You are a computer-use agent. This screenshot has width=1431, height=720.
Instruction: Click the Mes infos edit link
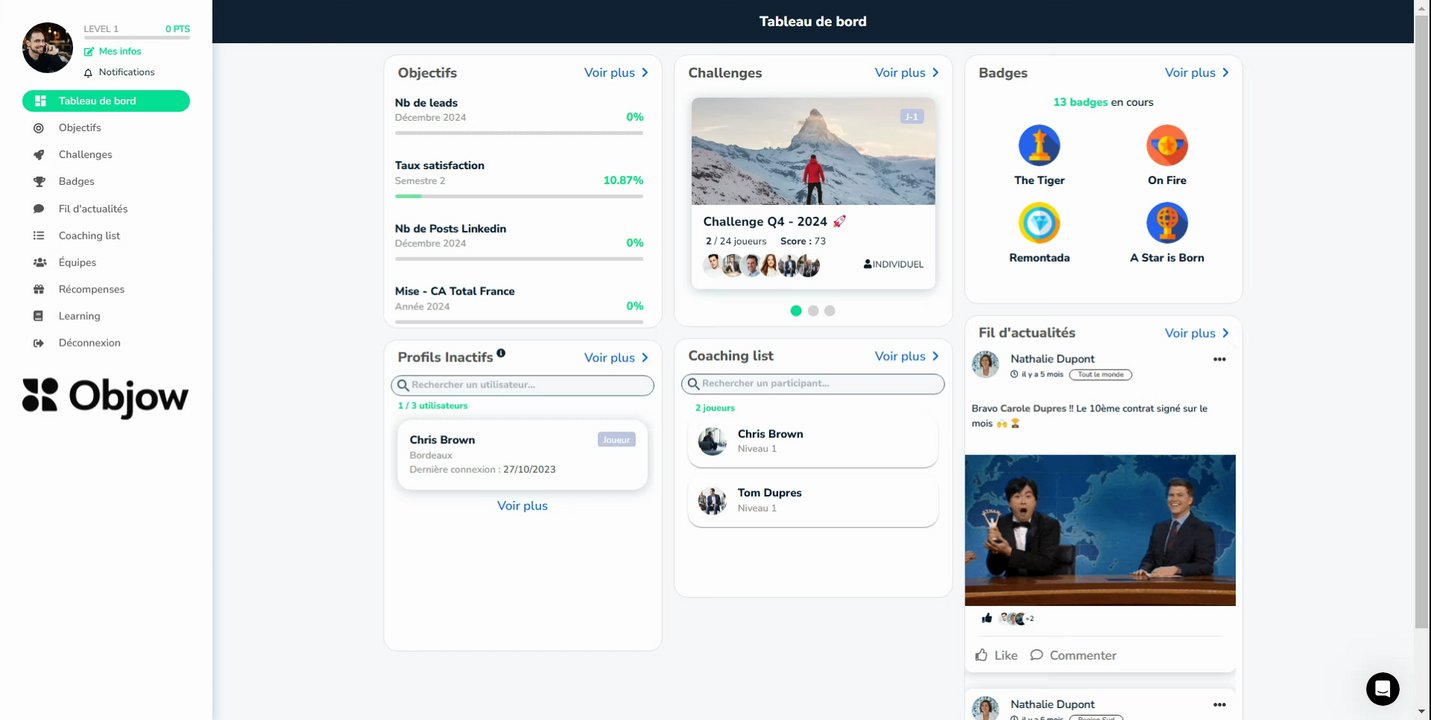tap(112, 51)
